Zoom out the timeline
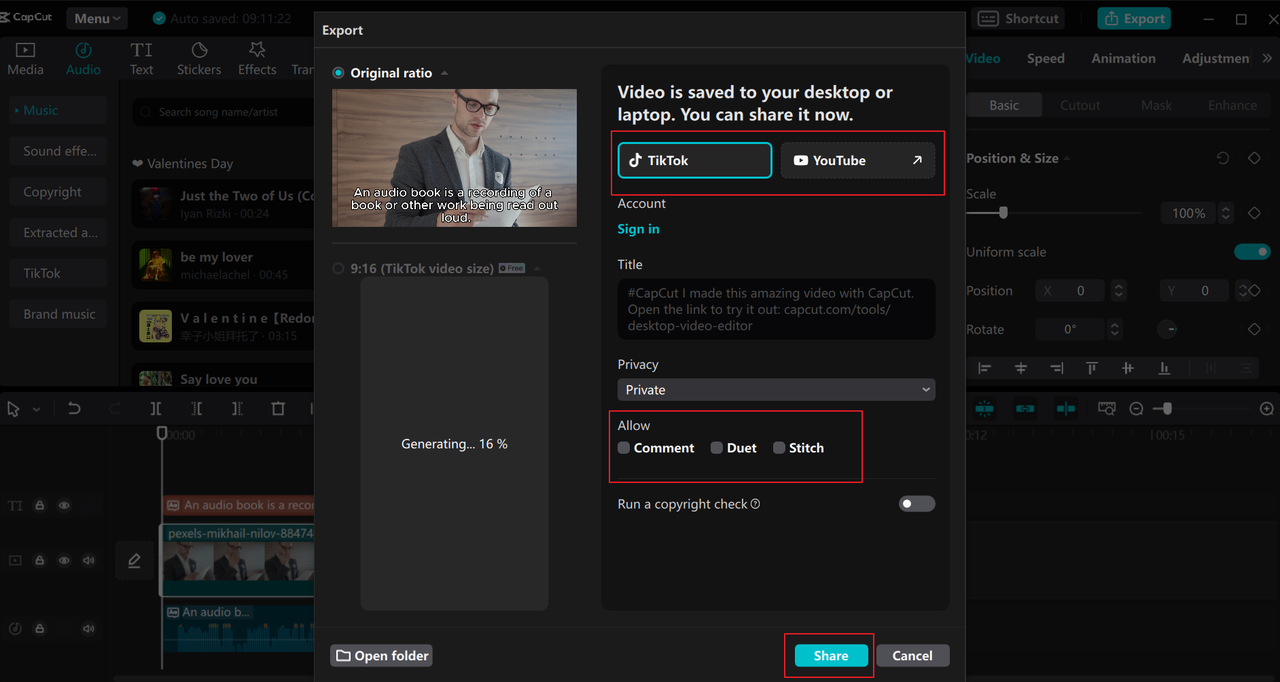The image size is (1280, 682). pos(1136,409)
